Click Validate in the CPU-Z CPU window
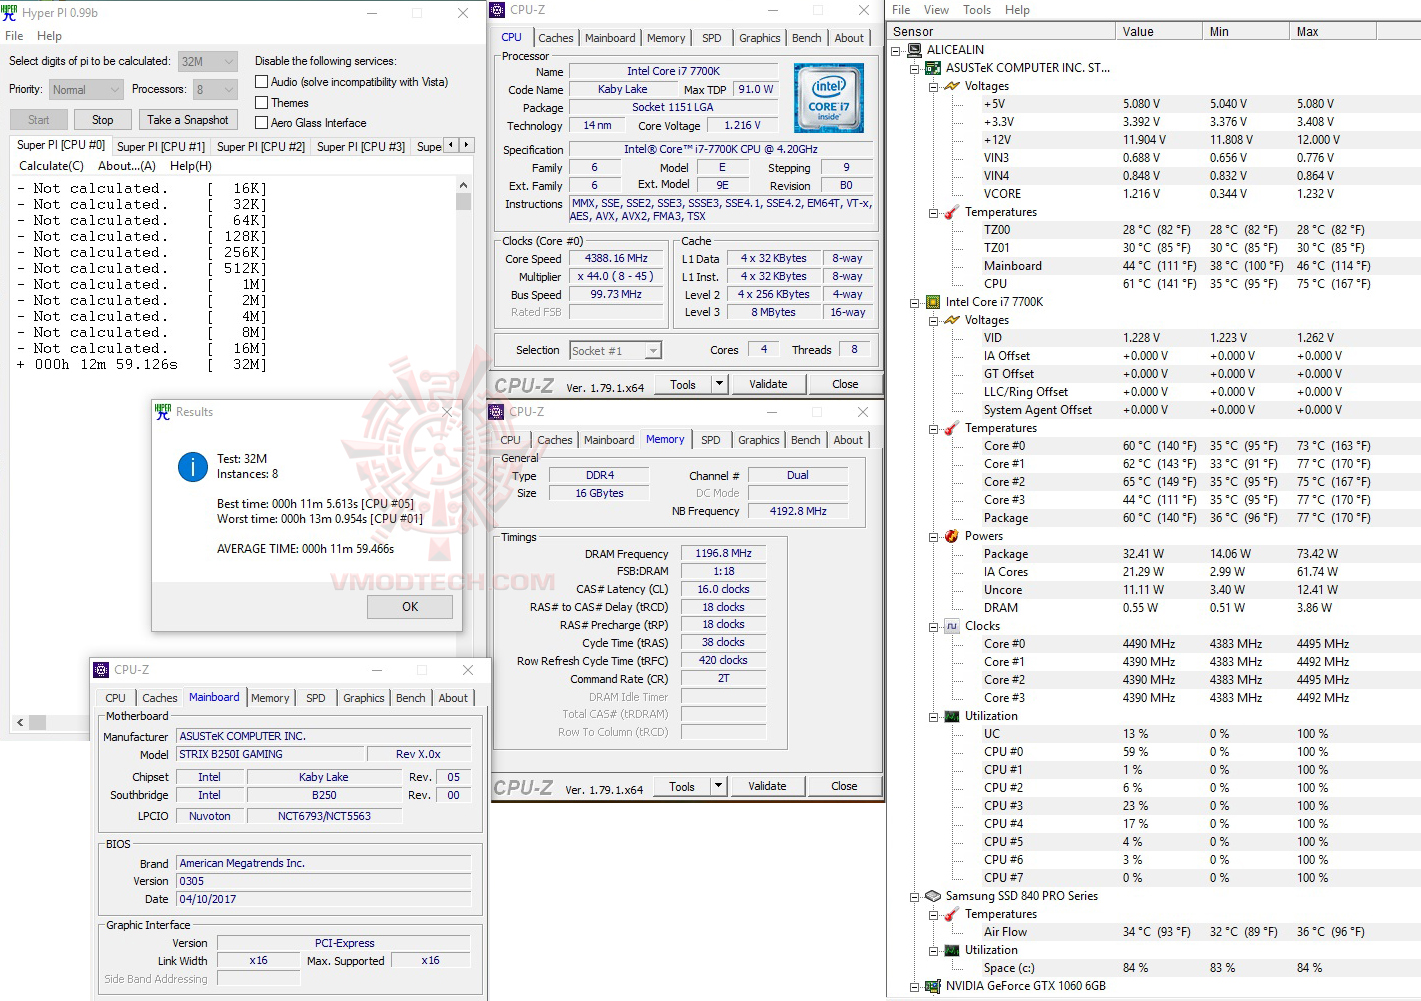Screen dimensions: 1421x1001 point(768,384)
